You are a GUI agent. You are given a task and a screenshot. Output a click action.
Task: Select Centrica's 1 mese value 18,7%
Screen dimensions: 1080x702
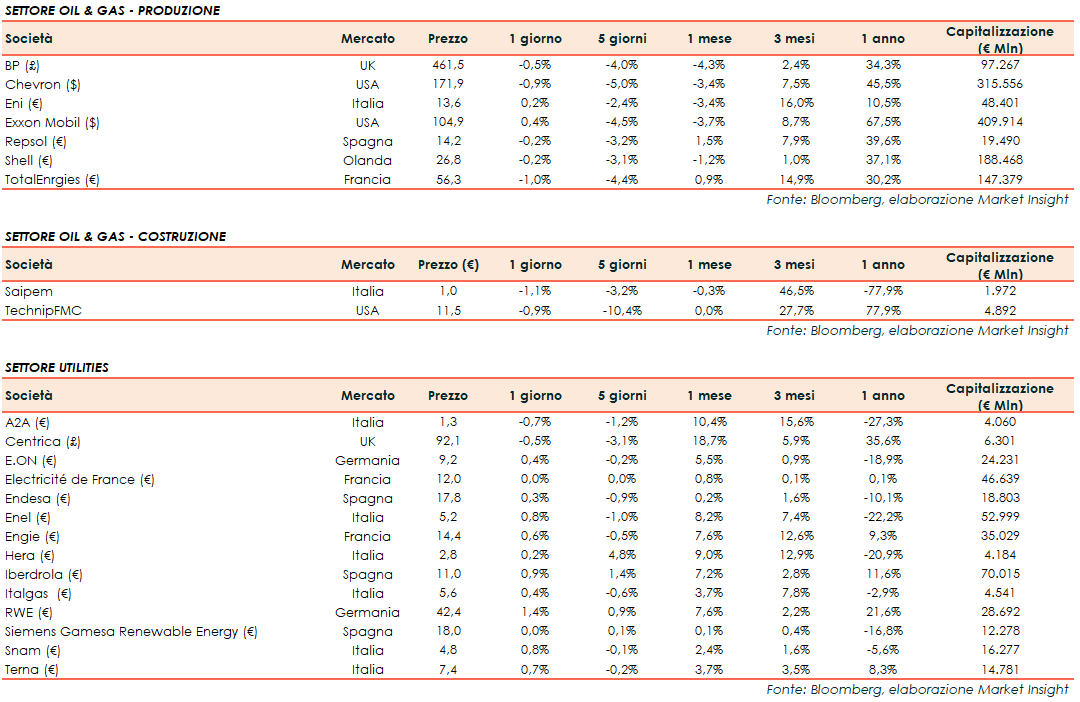coord(709,441)
